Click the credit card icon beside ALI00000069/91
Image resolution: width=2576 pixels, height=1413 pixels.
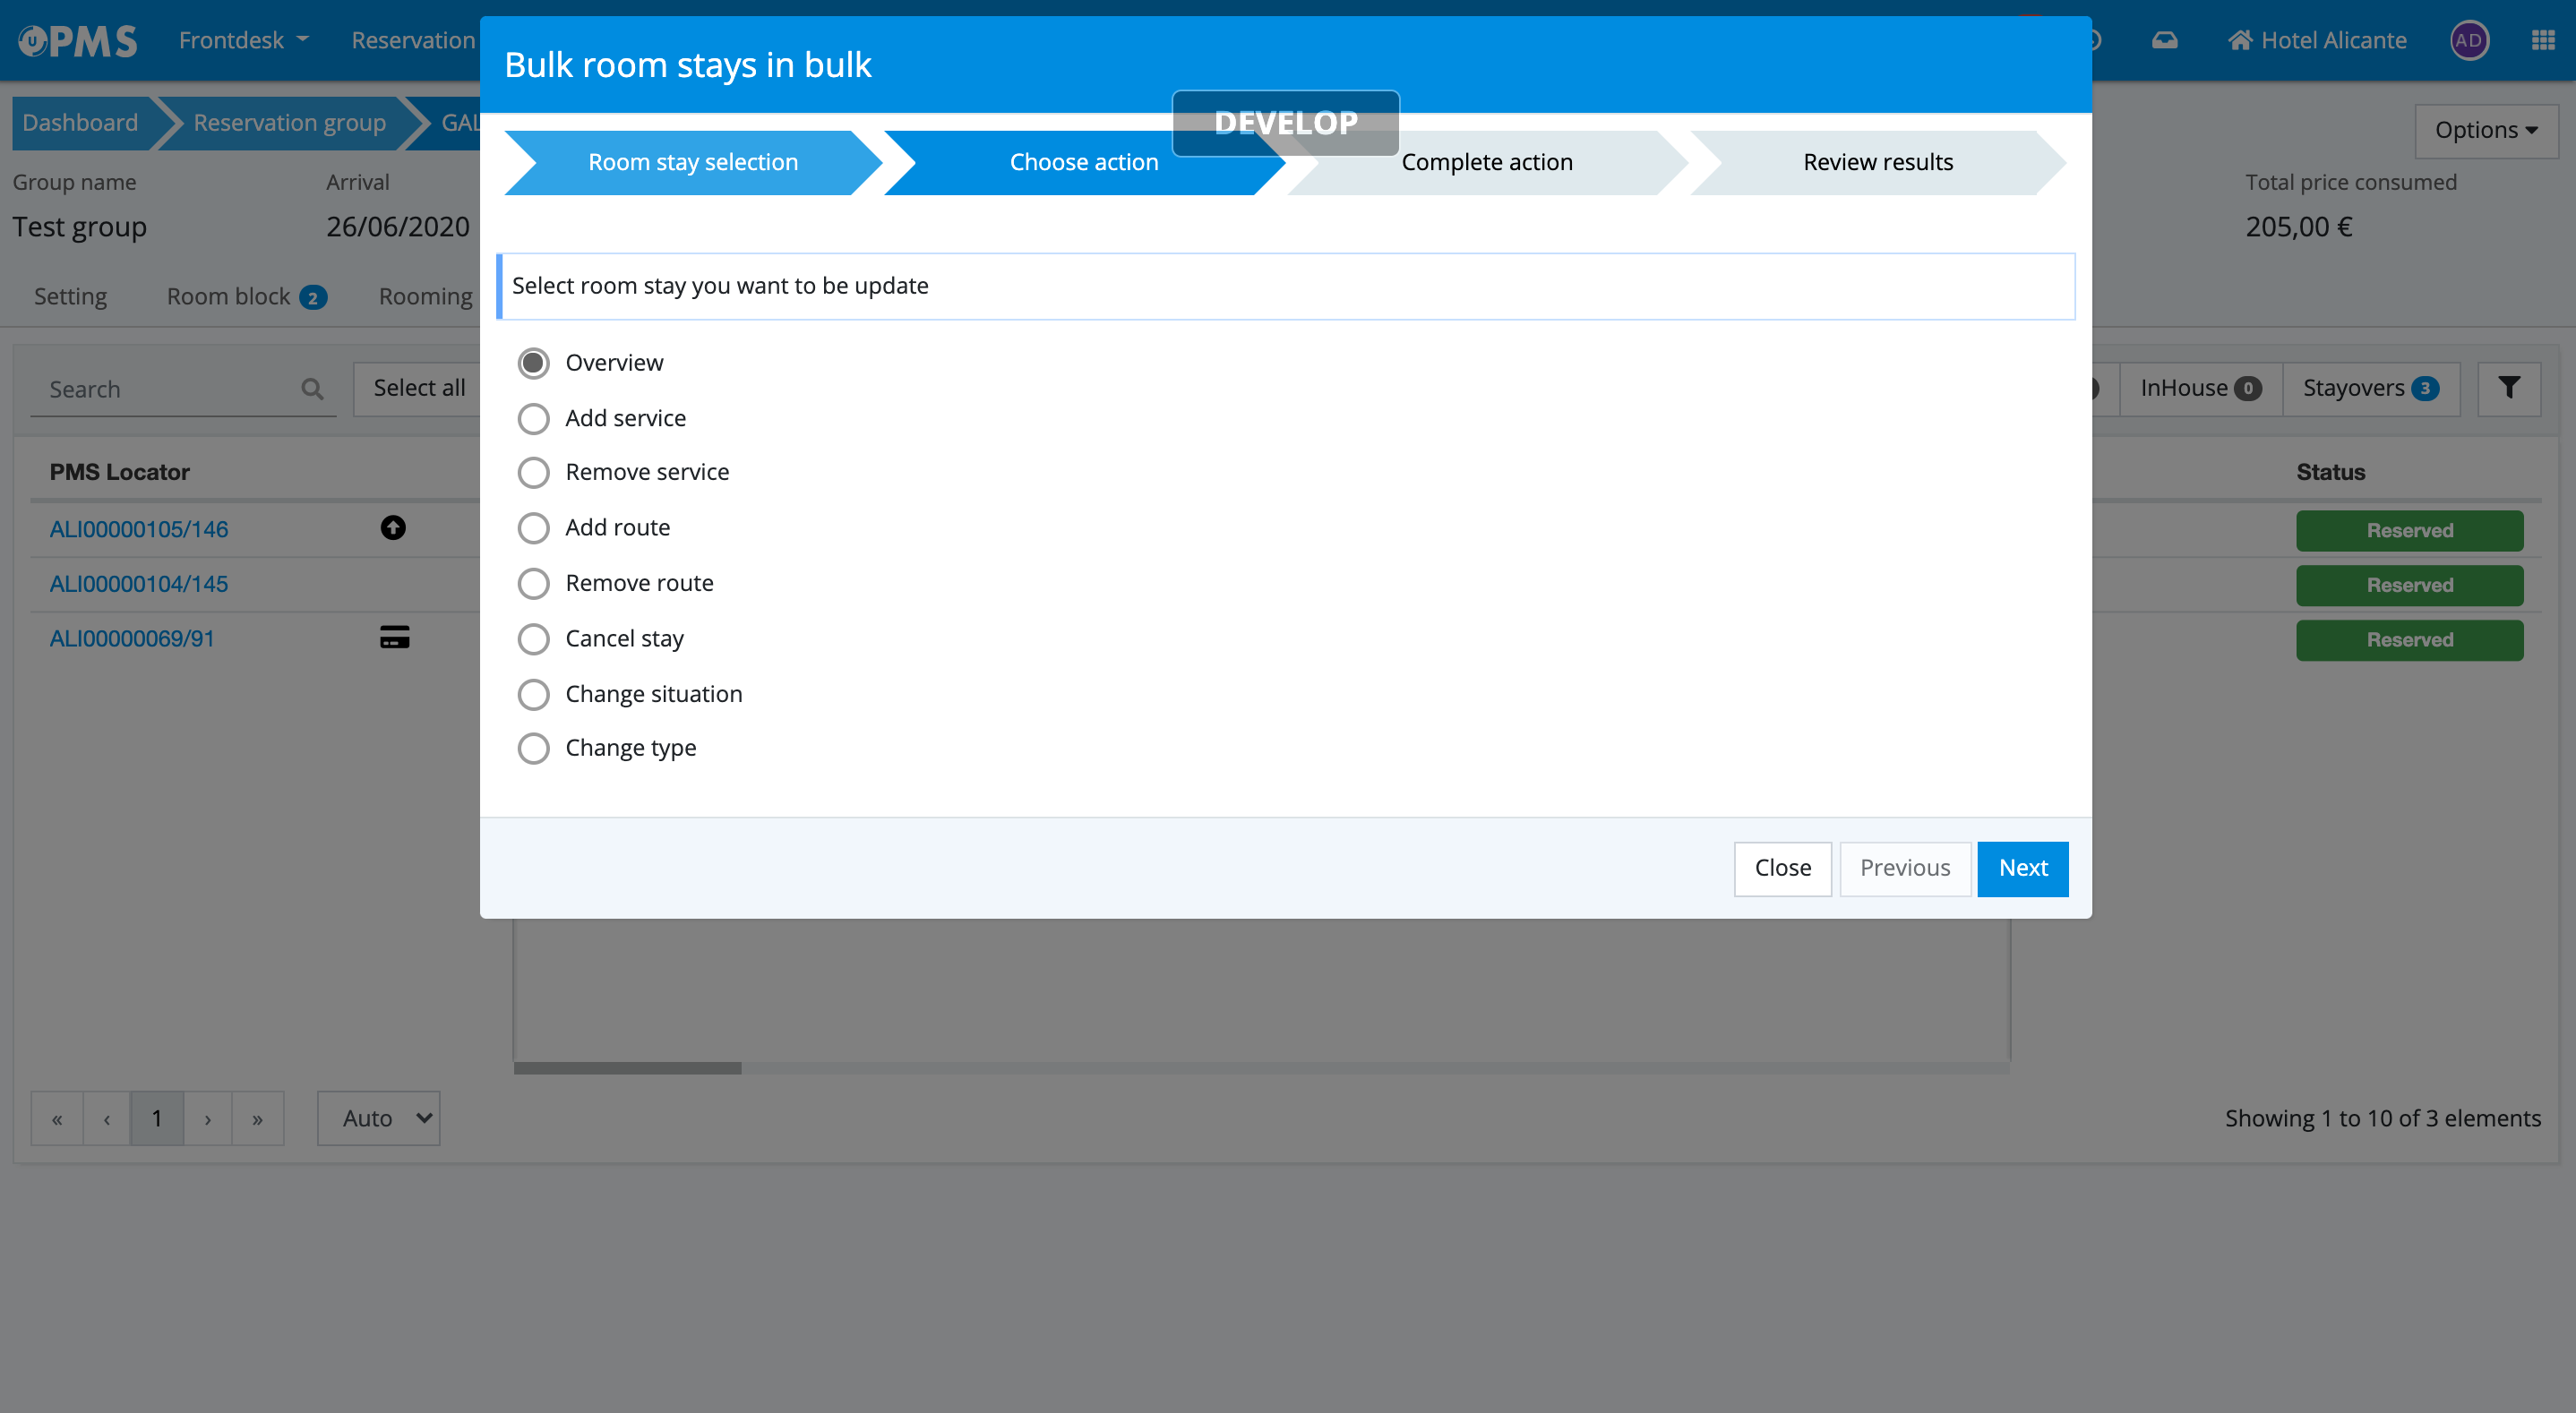394,637
